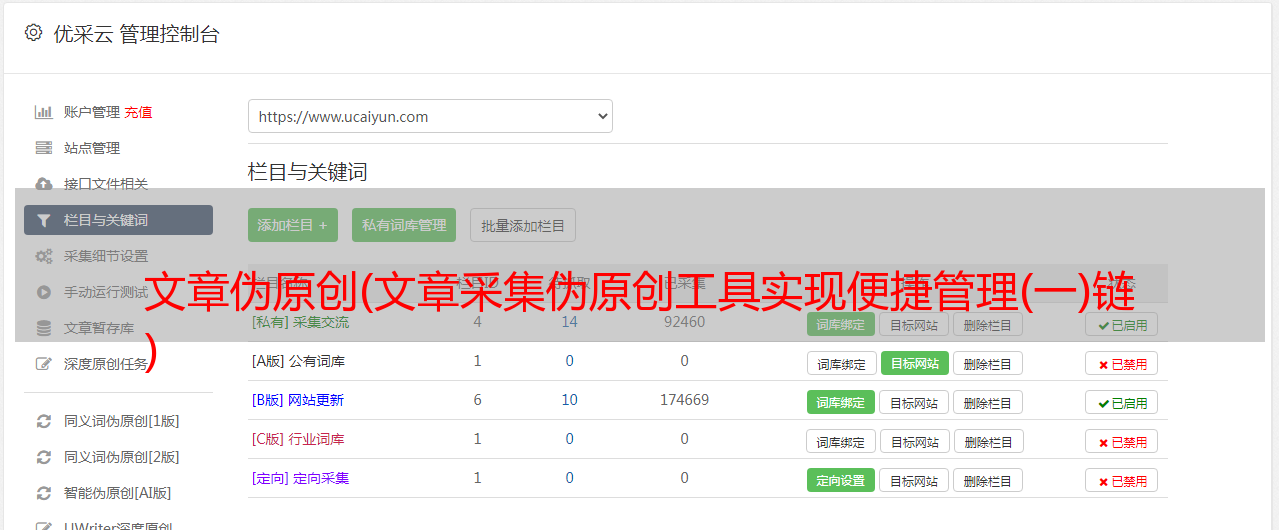Click 删除栏目 in the 定向采集 row

pos(988,480)
